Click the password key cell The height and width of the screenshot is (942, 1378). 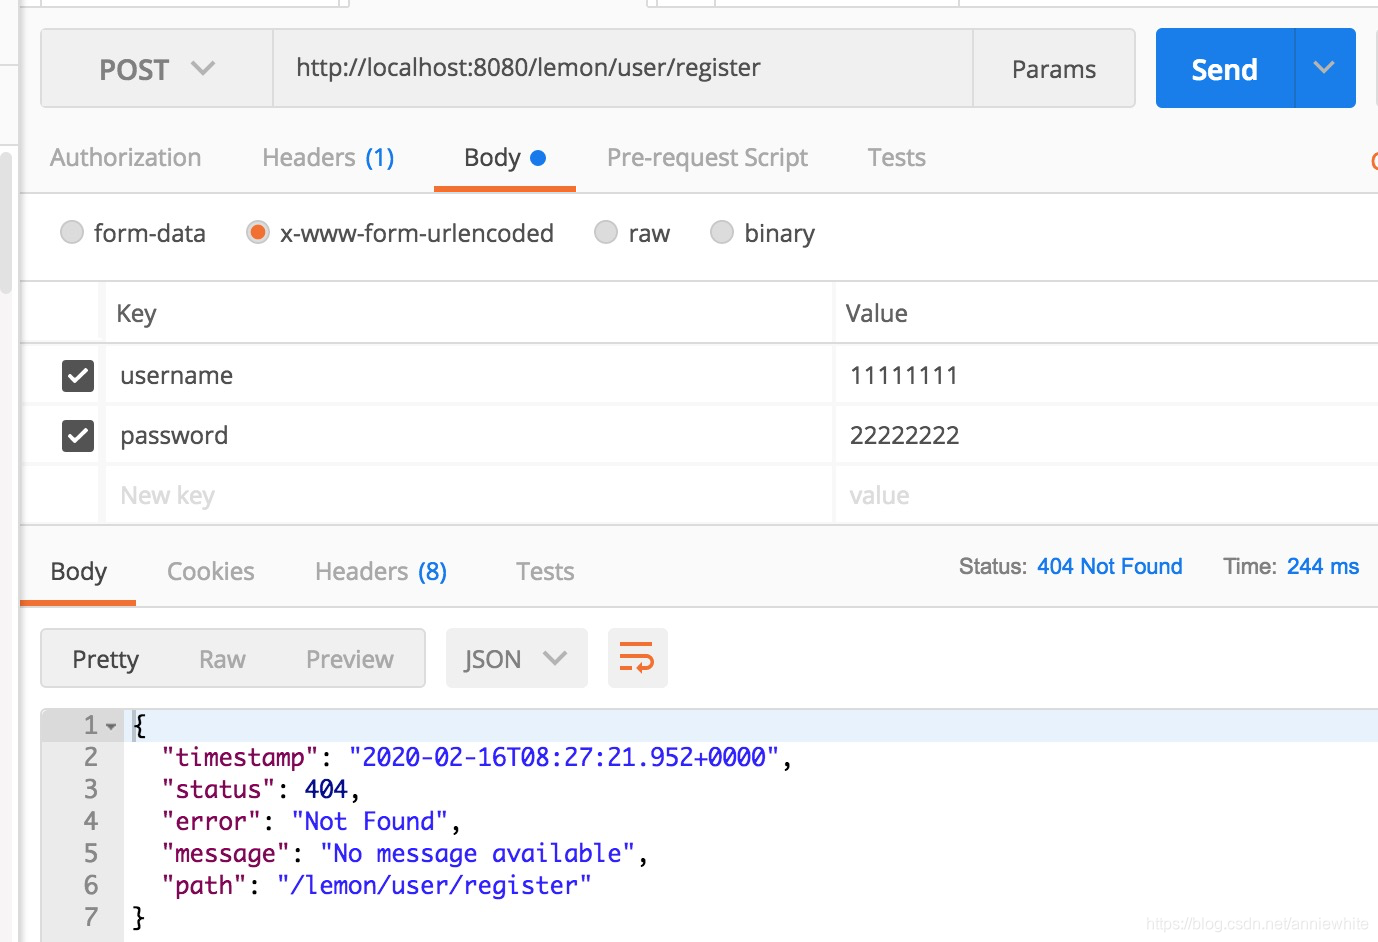tap(468, 435)
